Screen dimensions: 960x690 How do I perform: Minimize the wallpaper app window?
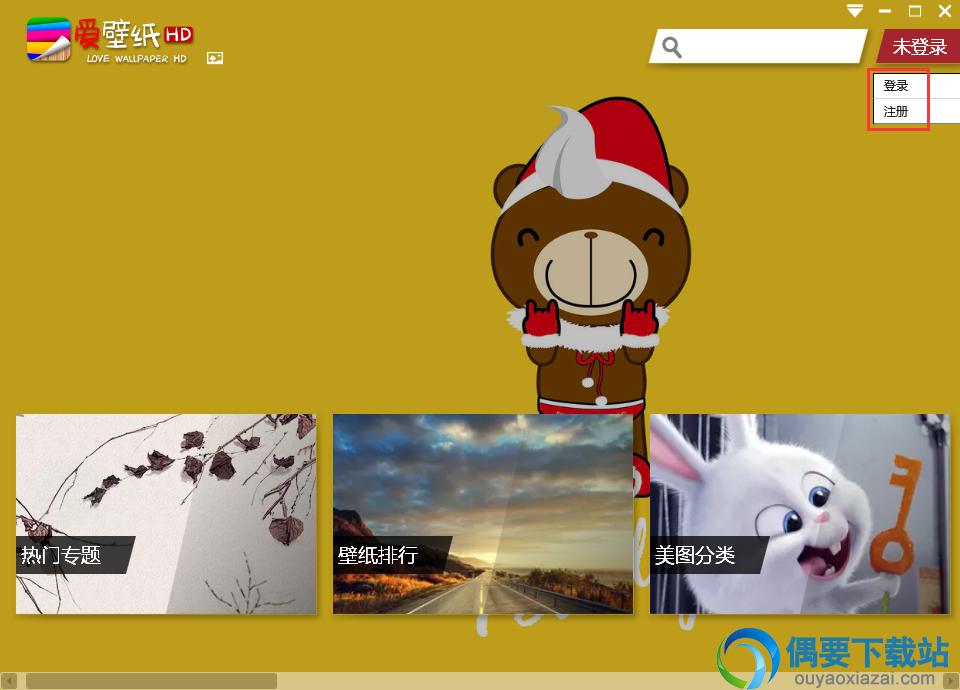click(885, 11)
